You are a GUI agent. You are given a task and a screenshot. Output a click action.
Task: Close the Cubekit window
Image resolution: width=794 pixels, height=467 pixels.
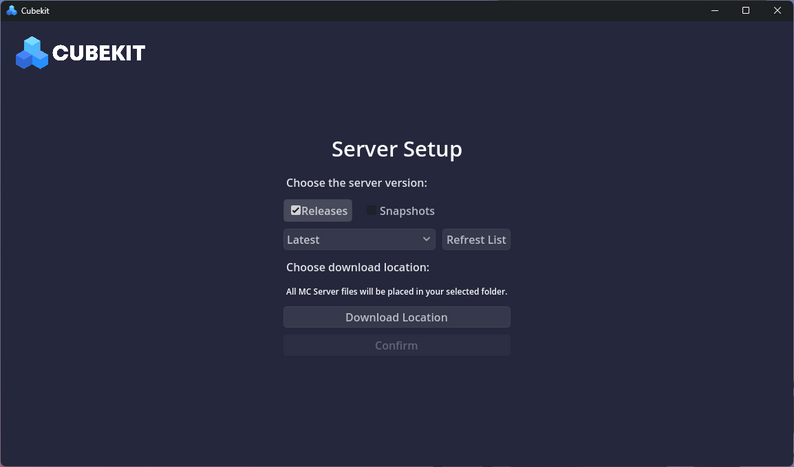pos(777,10)
